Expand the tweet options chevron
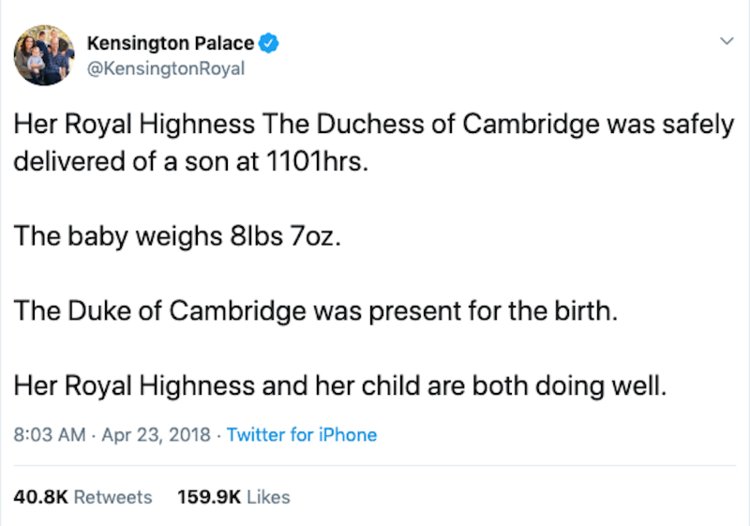Image resolution: width=750 pixels, height=526 pixels. (x=726, y=41)
